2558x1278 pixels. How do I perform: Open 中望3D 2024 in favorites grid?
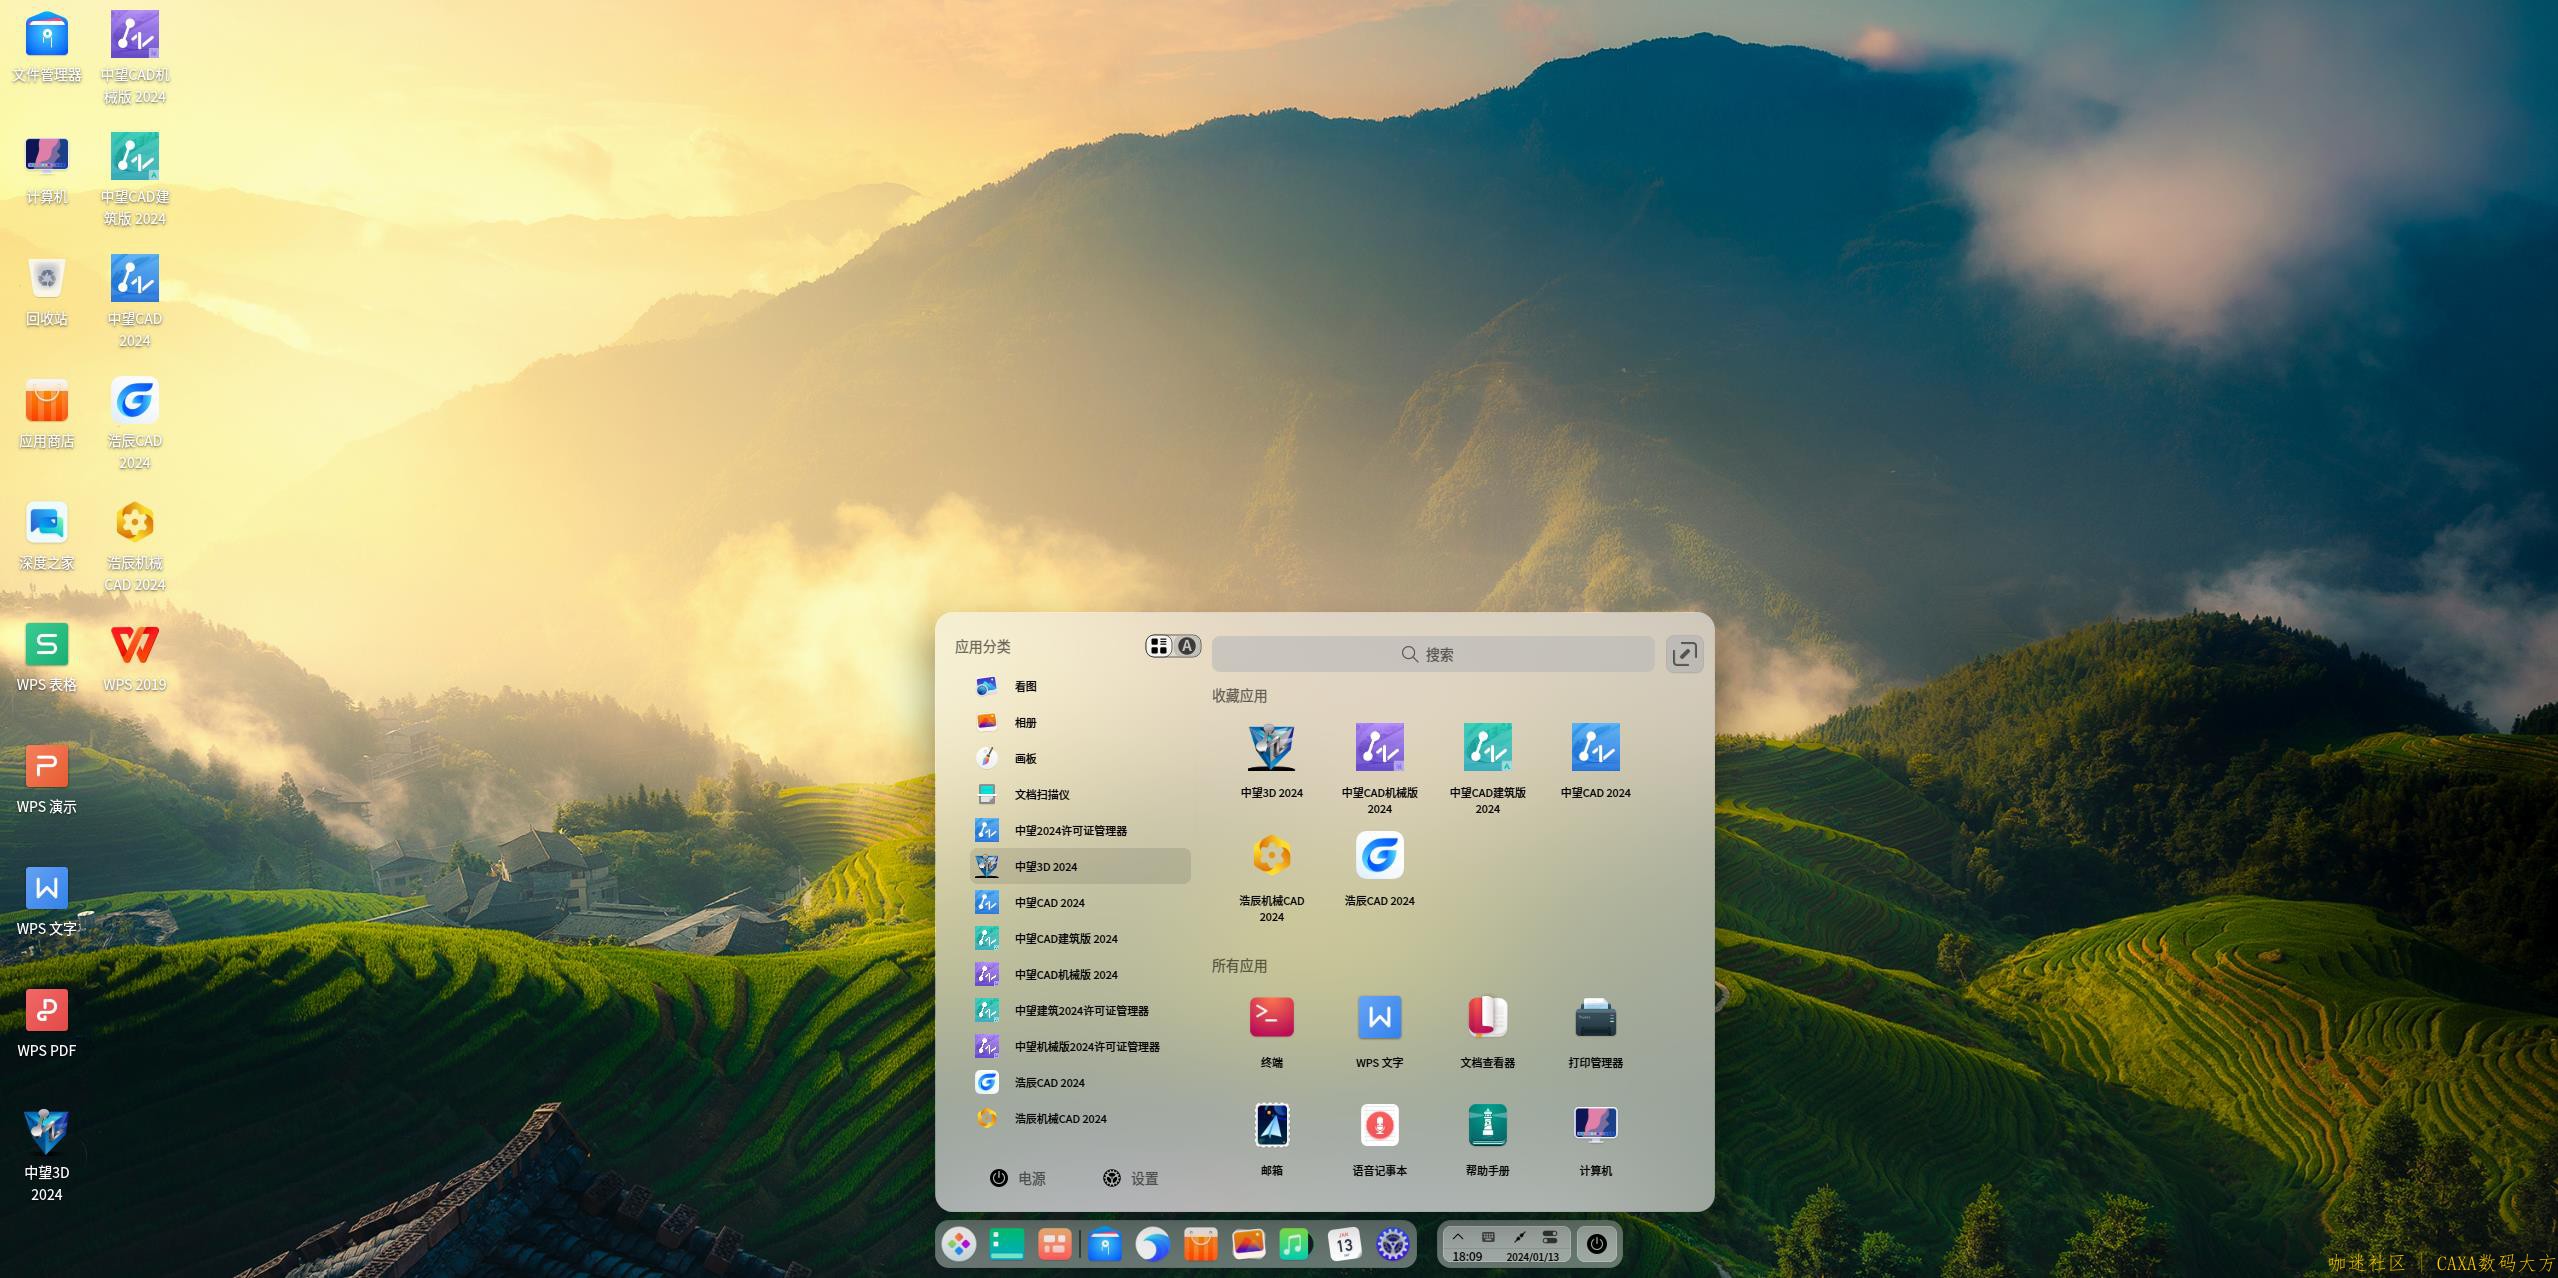click(x=1271, y=749)
